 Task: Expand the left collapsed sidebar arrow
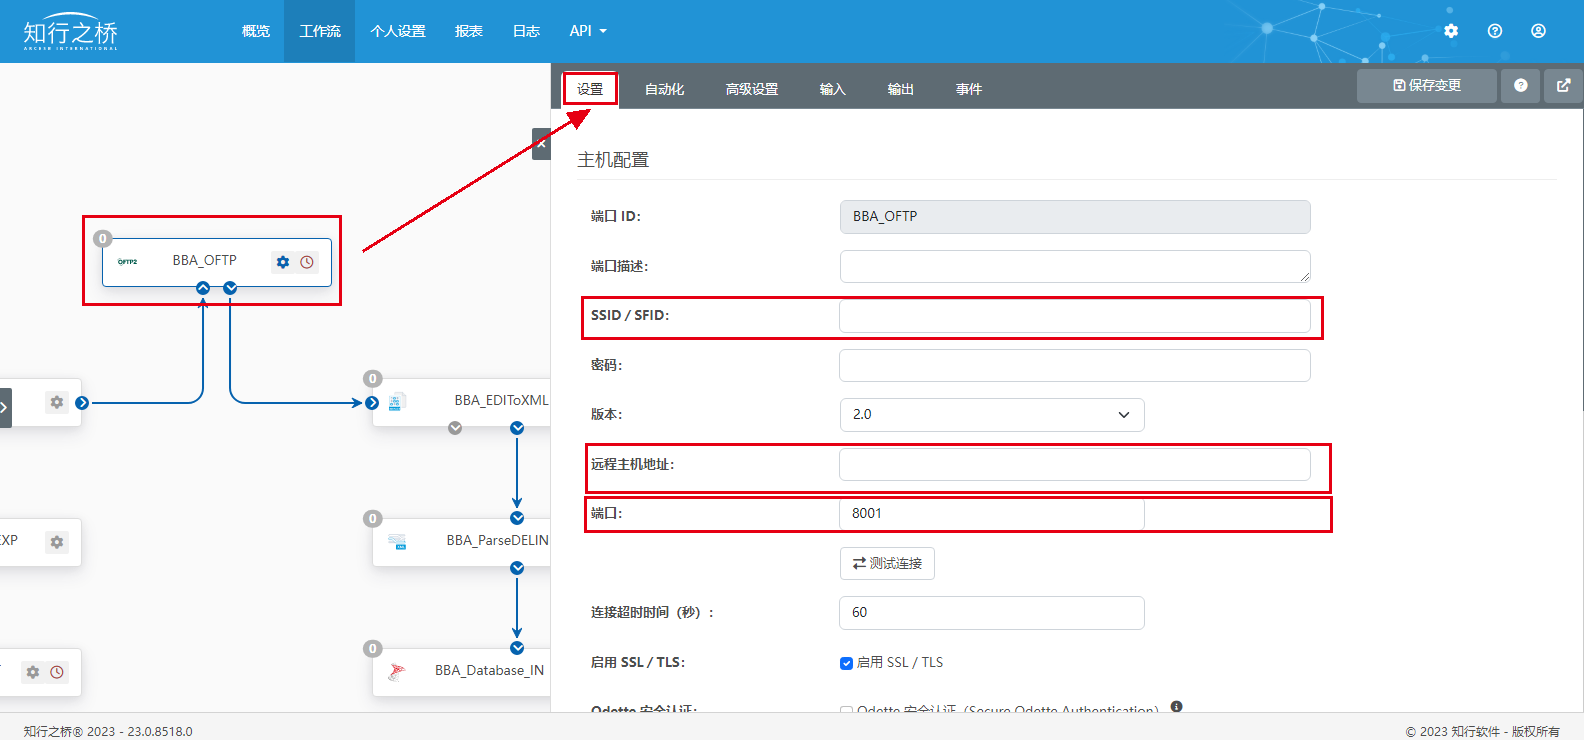tap(5, 407)
